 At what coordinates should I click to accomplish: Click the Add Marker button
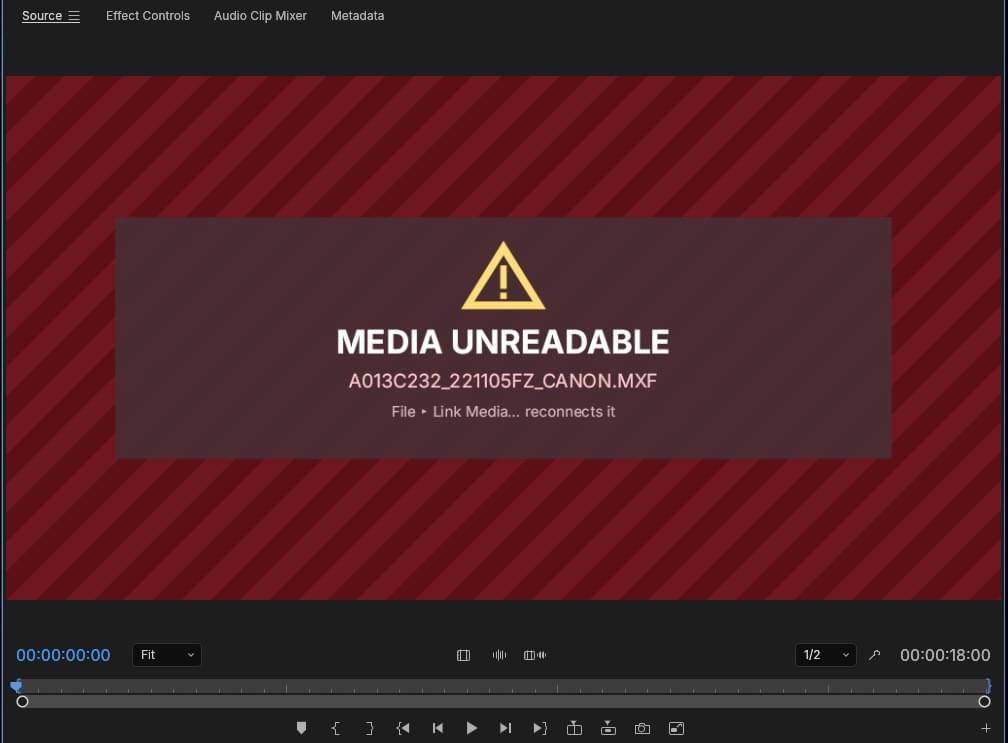[301, 728]
